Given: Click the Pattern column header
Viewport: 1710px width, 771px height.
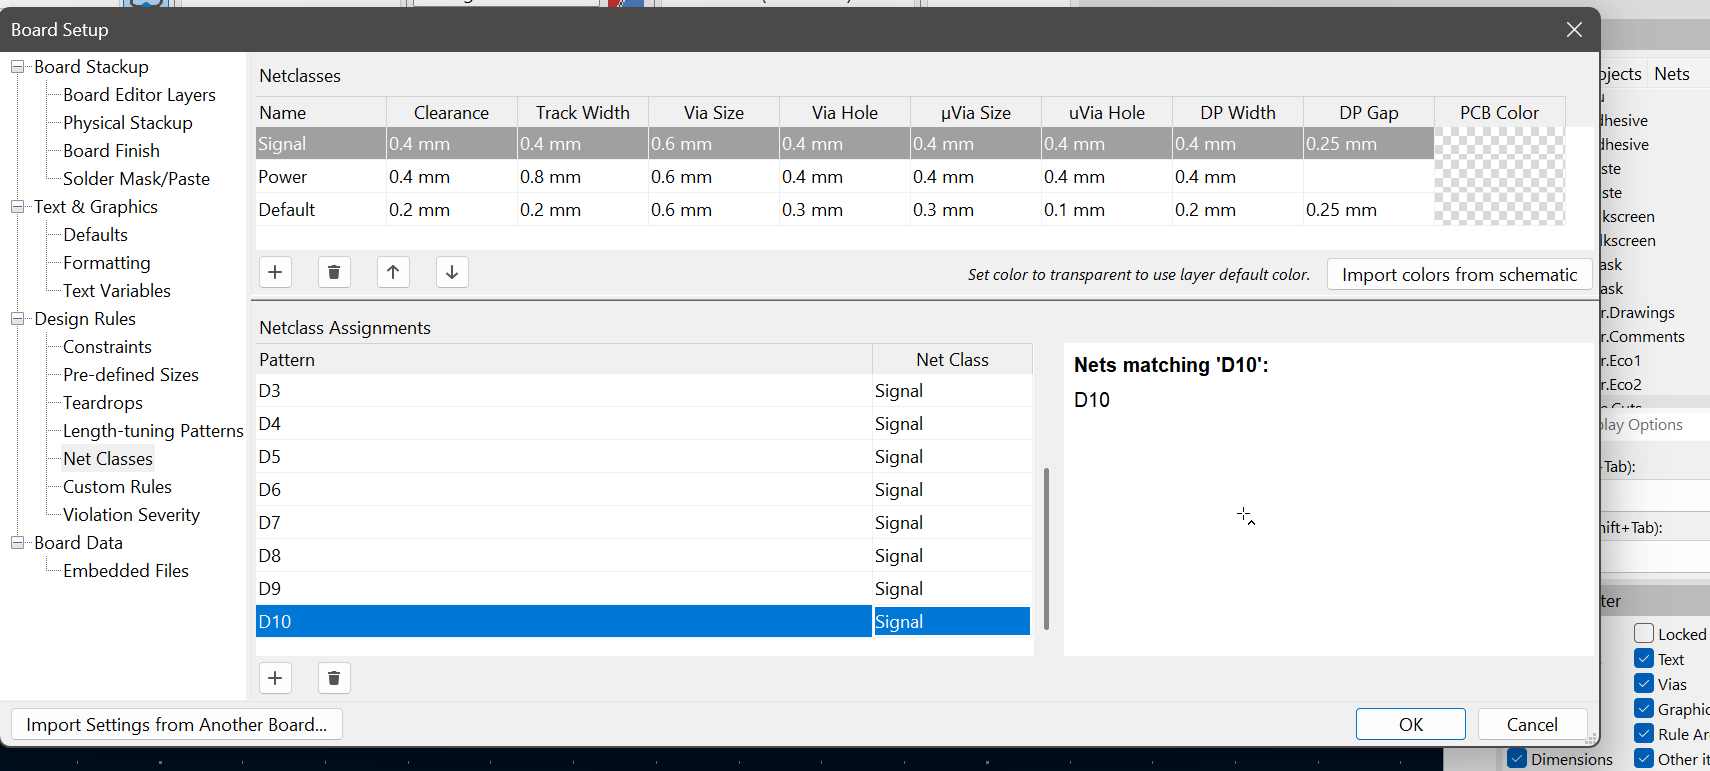Looking at the screenshot, I should pyautogui.click(x=564, y=360).
